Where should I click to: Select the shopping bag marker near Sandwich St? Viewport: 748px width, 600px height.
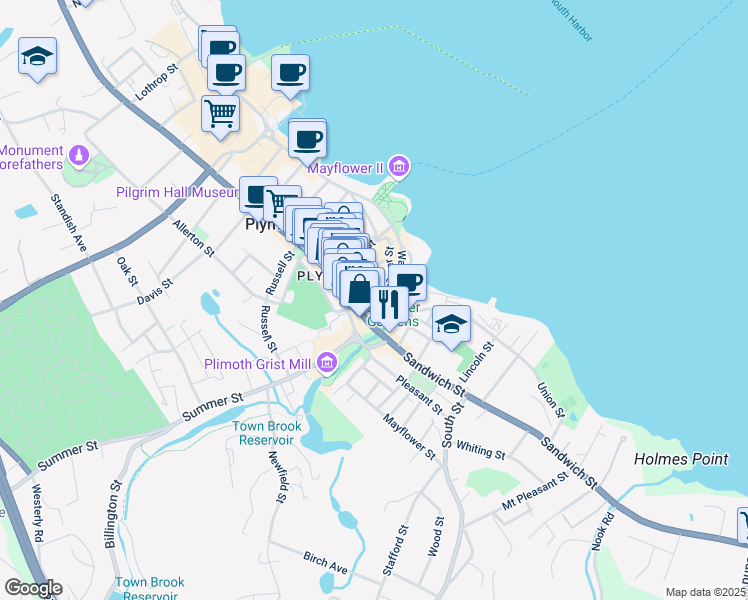[359, 291]
